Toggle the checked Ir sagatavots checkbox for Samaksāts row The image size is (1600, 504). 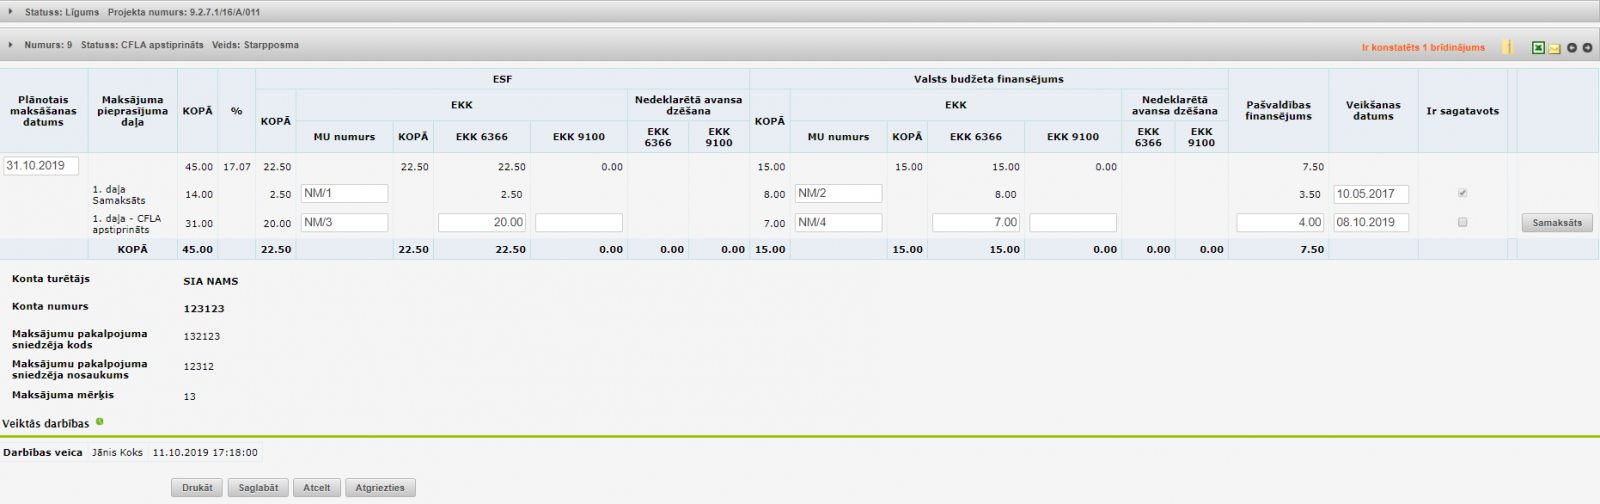(x=1462, y=193)
